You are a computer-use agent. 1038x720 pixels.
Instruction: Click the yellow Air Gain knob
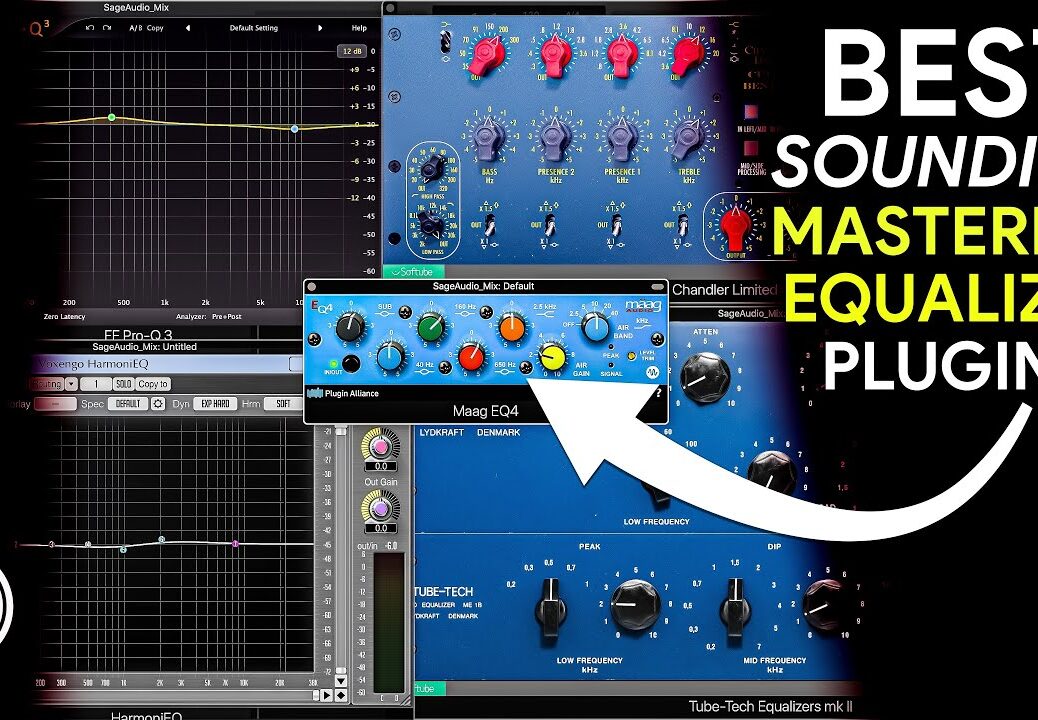(552, 357)
